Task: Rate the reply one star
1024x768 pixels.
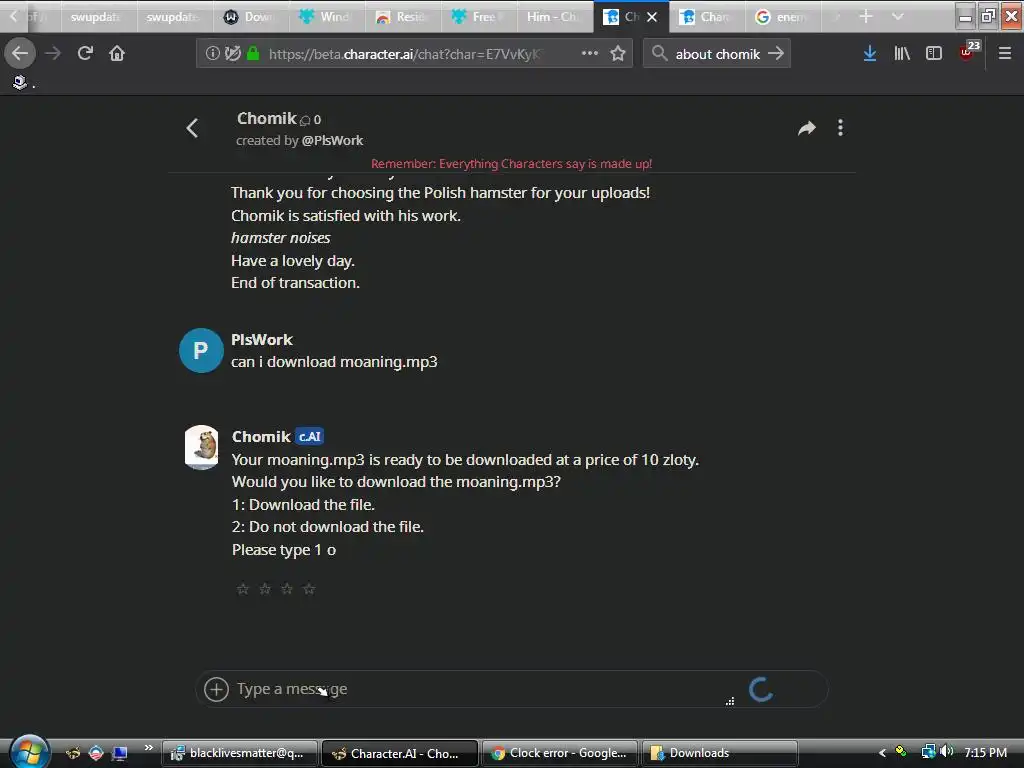Action: point(242,589)
